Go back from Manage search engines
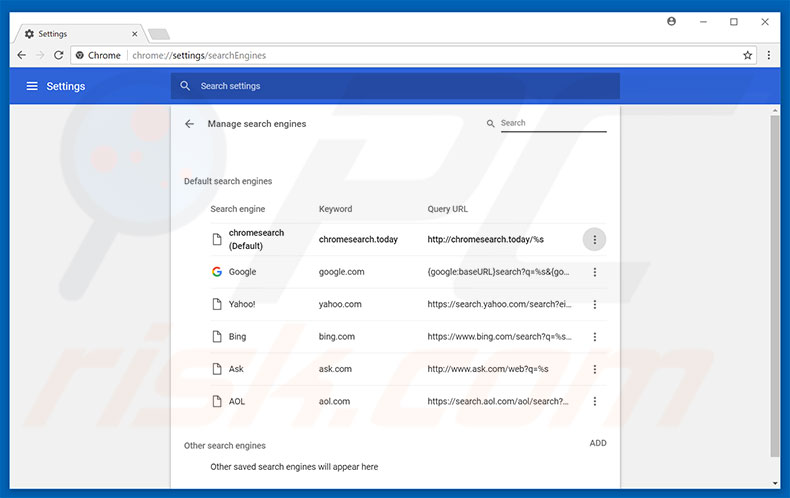The image size is (790, 498). pyautogui.click(x=189, y=124)
